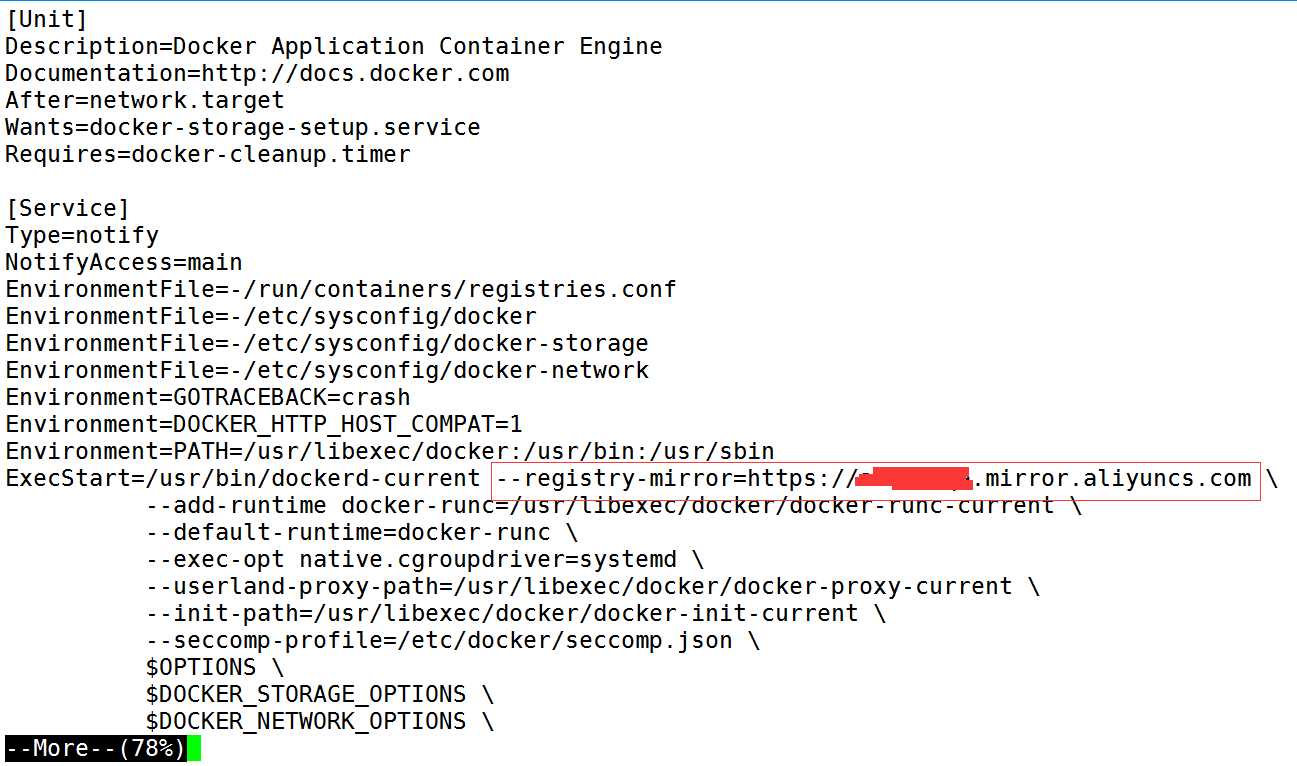Click the Documentation=http://docs.docker.com line

257,73
